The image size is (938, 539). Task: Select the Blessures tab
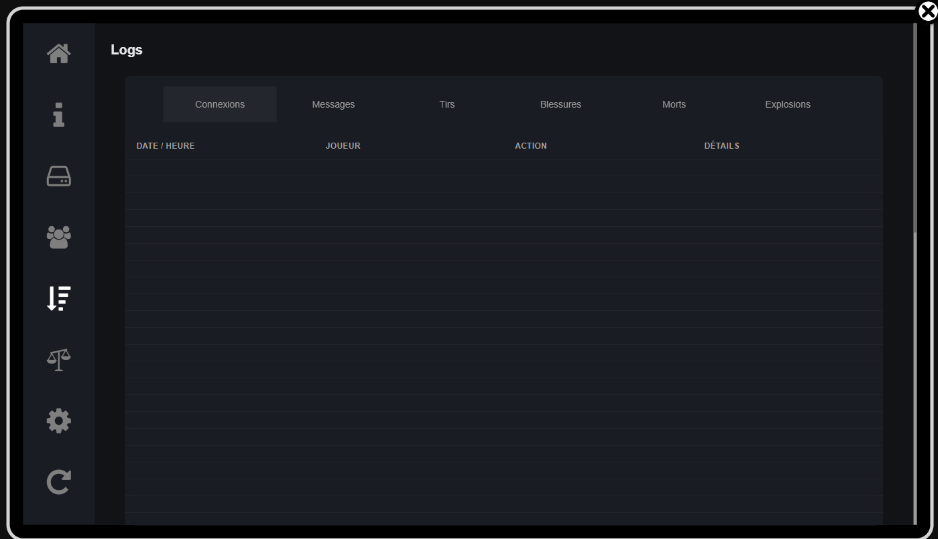click(560, 105)
